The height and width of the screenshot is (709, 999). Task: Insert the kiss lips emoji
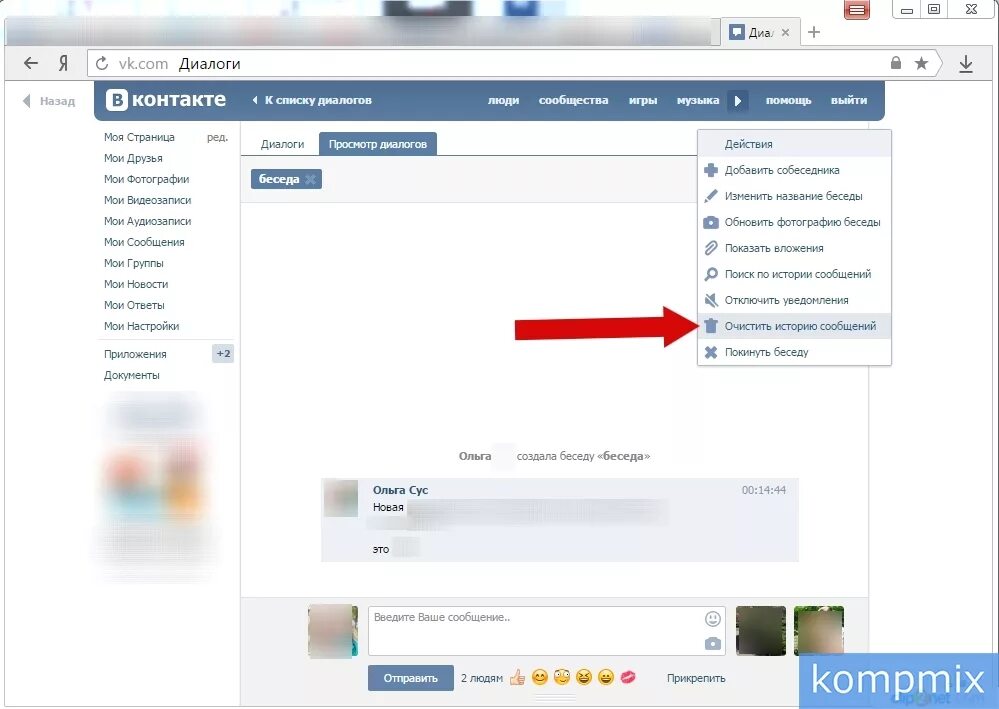628,677
